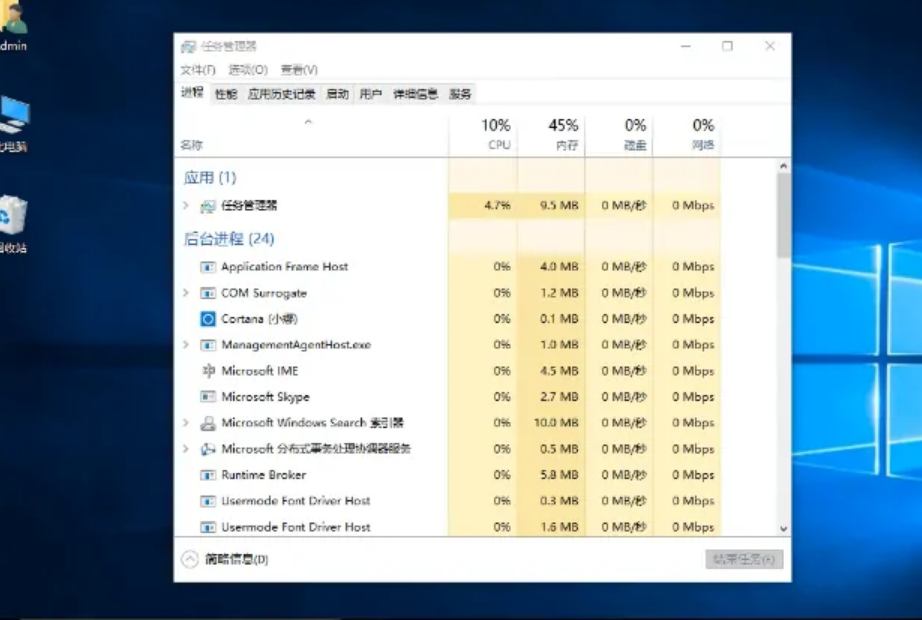Click the Microsoft IME process icon
Screen dimensions: 922x620
pos(207,370)
